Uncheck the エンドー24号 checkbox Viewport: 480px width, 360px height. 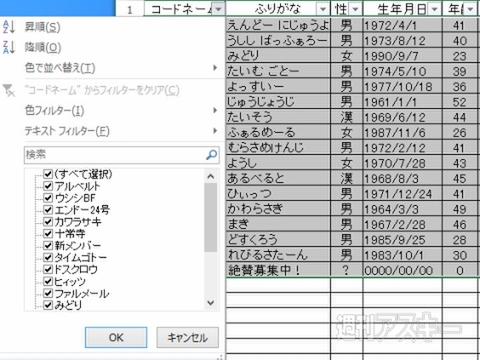(x=48, y=210)
